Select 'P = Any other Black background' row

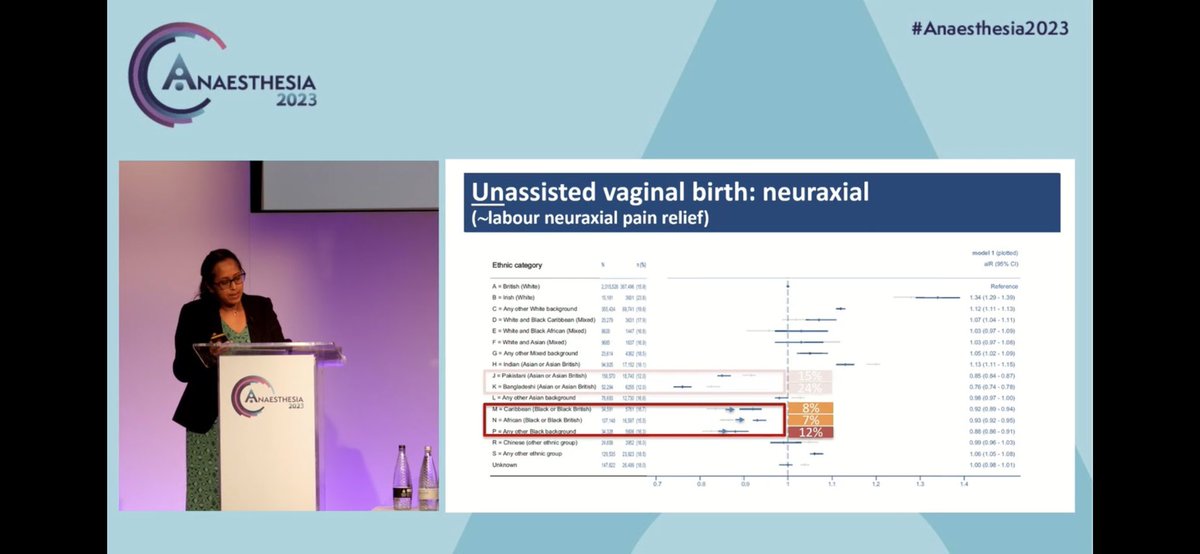pyautogui.click(x=532, y=431)
